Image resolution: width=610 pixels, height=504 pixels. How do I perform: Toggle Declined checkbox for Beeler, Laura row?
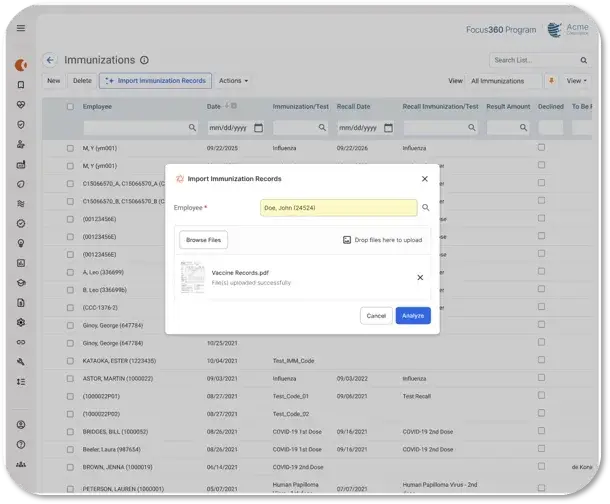point(541,448)
